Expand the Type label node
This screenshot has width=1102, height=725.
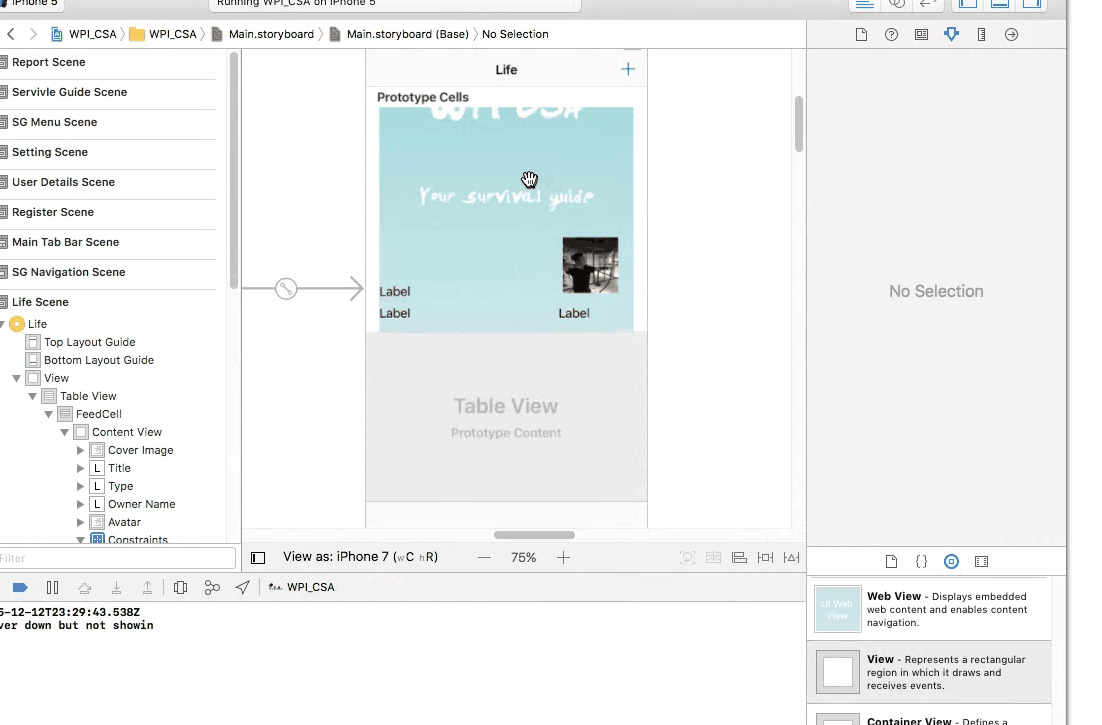click(x=80, y=486)
